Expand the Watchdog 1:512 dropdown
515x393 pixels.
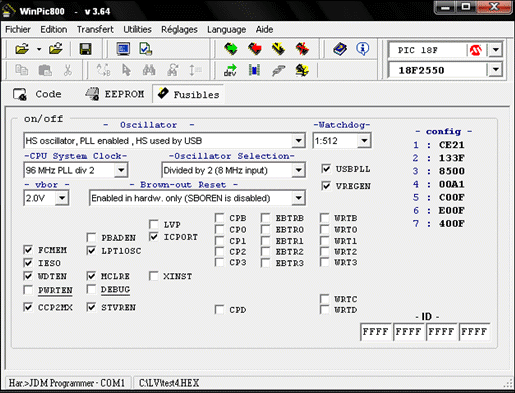(364, 141)
